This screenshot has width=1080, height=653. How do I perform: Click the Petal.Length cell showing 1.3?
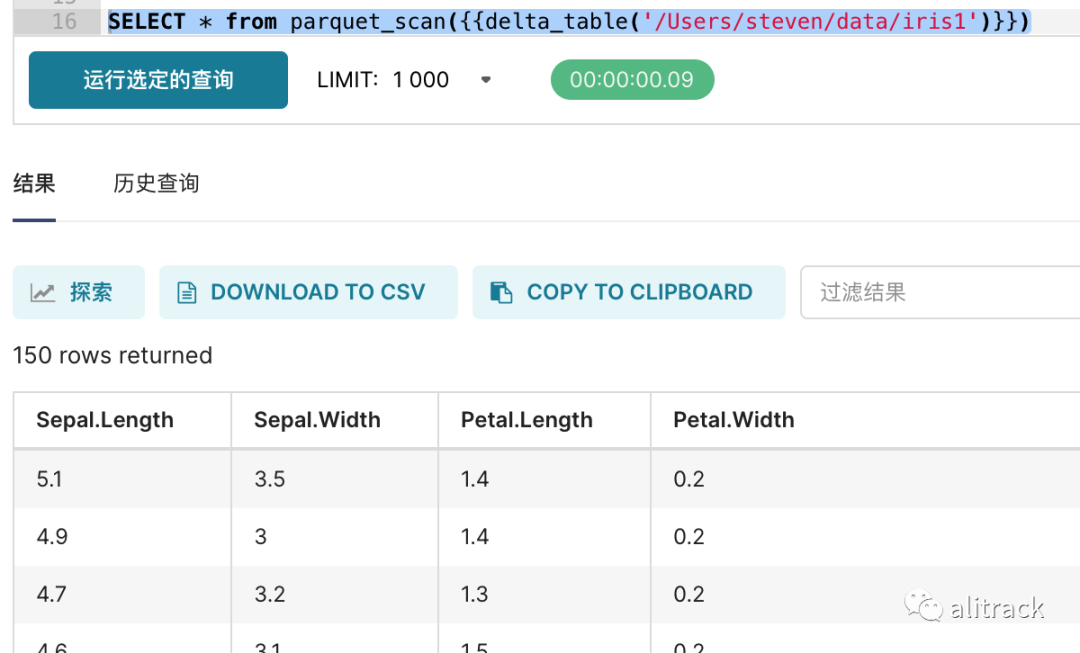(475, 594)
